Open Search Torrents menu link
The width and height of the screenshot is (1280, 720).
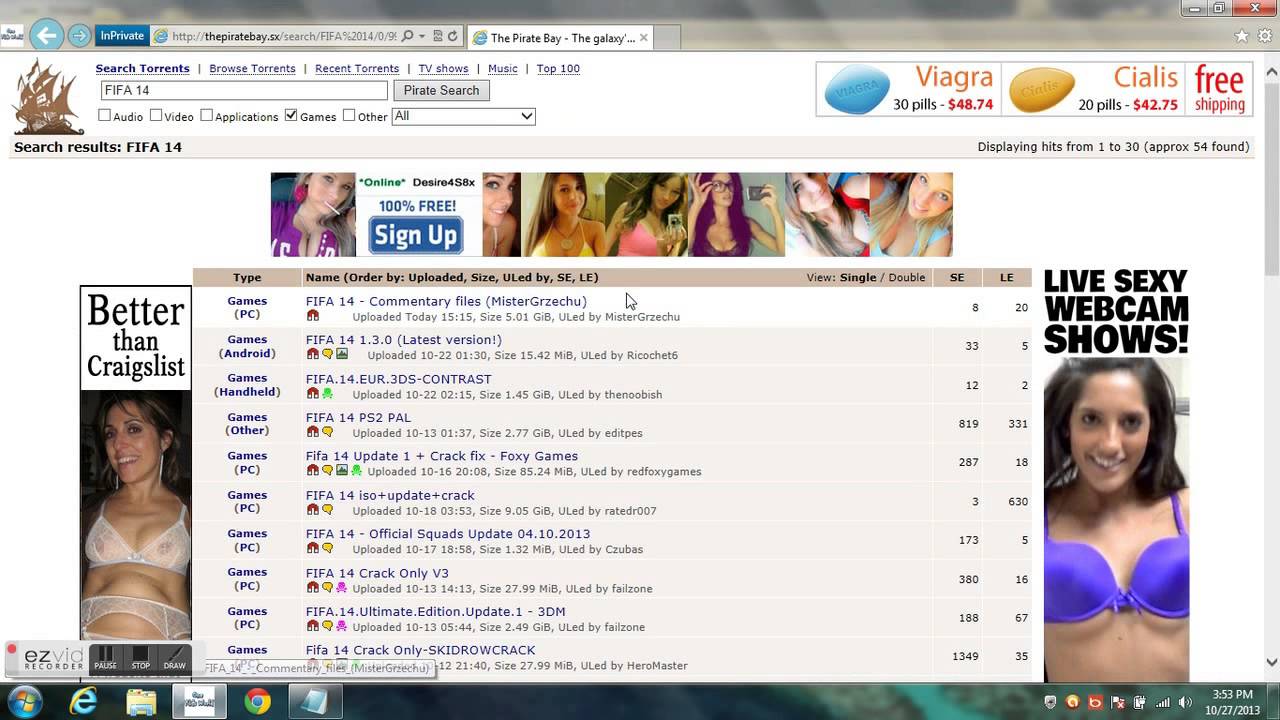142,69
